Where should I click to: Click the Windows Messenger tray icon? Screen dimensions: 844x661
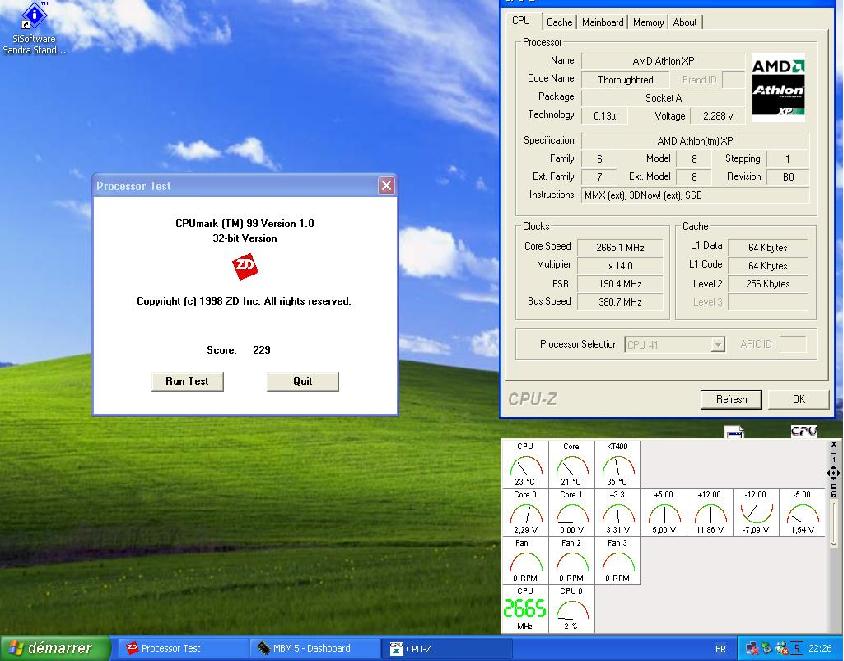pos(782,649)
